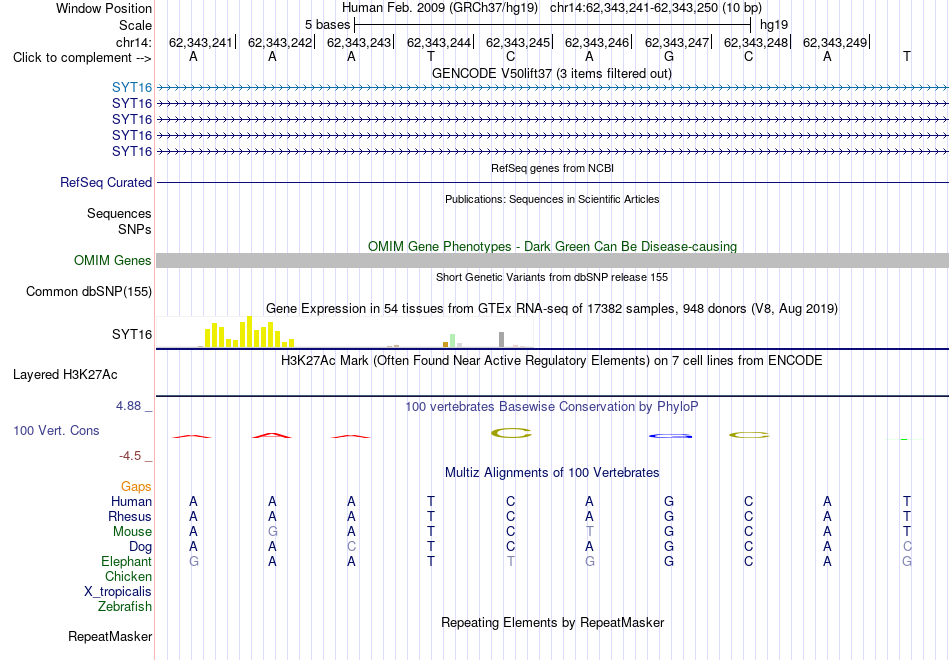Click the reference base G under 62,343,247
Image resolution: width=950 pixels, height=660 pixels.
pyautogui.click(x=669, y=56)
